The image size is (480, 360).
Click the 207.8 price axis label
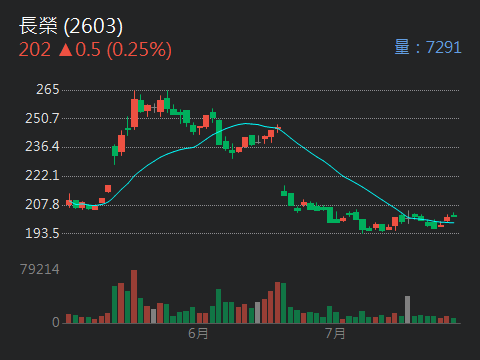coord(42,204)
